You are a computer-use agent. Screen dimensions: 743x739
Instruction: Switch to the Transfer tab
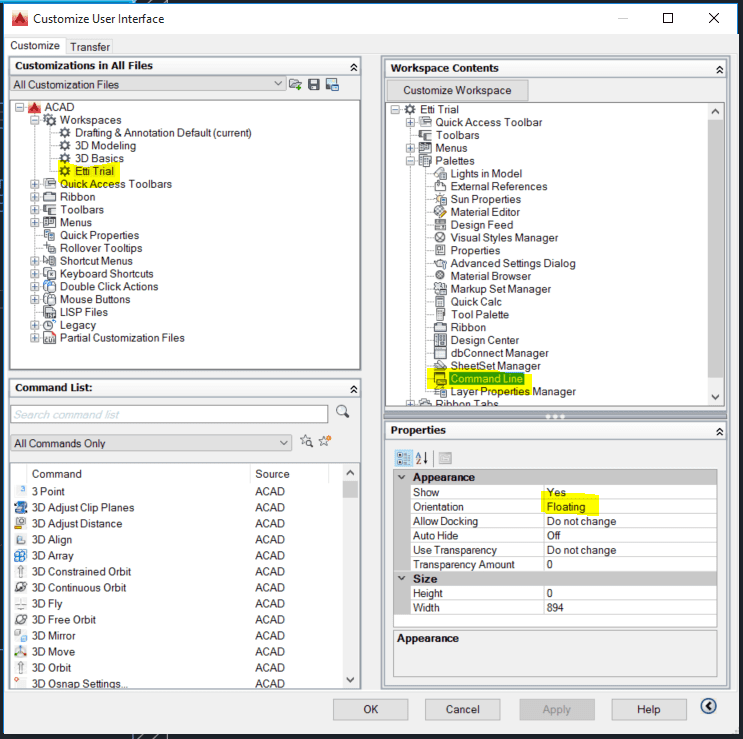90,47
